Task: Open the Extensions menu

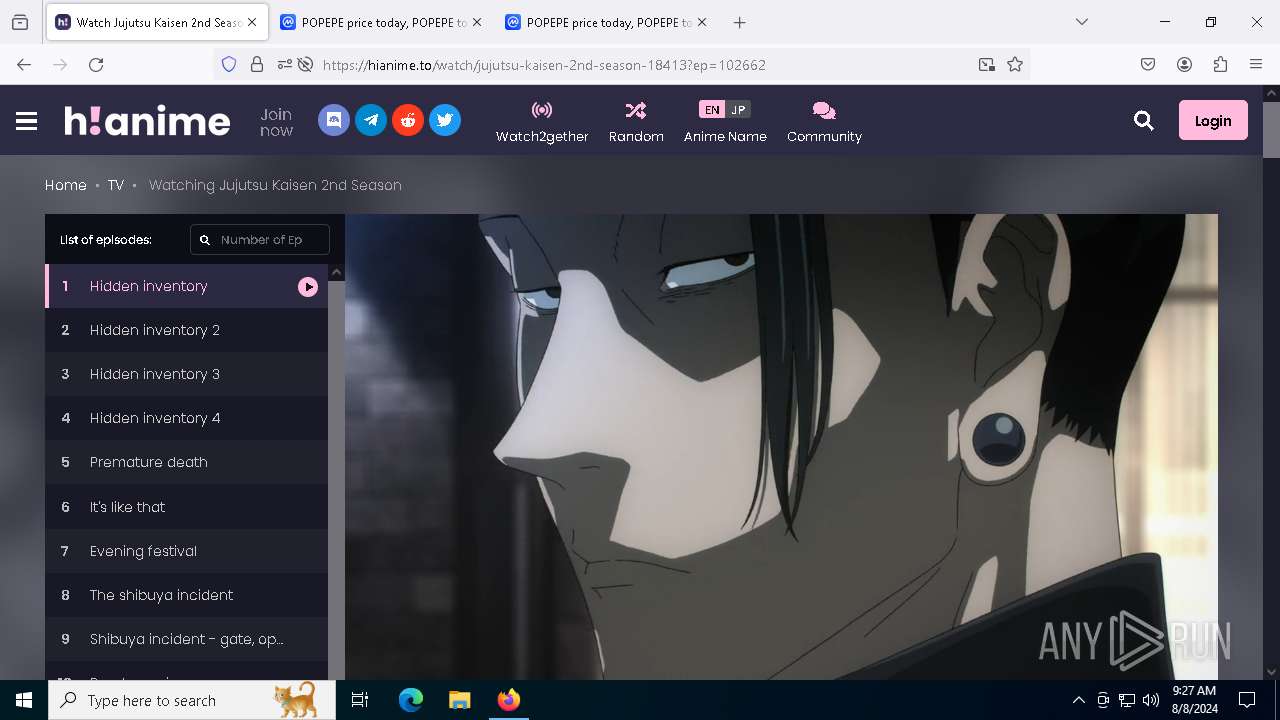Action: [x=1220, y=64]
